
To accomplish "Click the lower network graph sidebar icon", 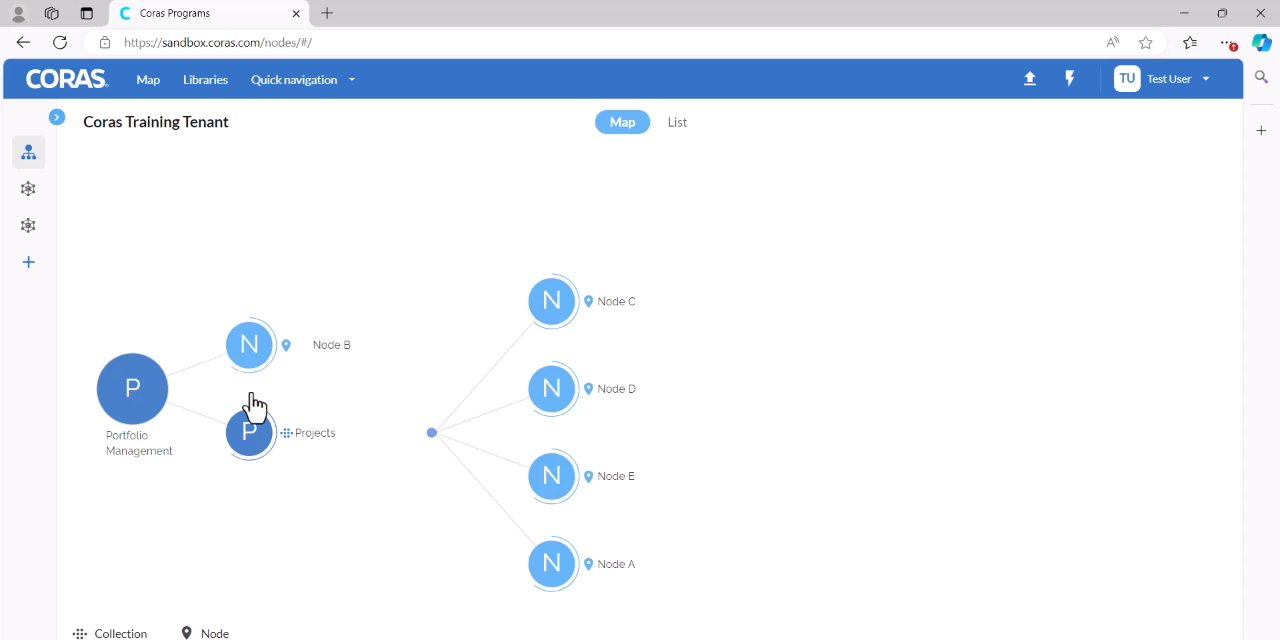I will point(29,226).
